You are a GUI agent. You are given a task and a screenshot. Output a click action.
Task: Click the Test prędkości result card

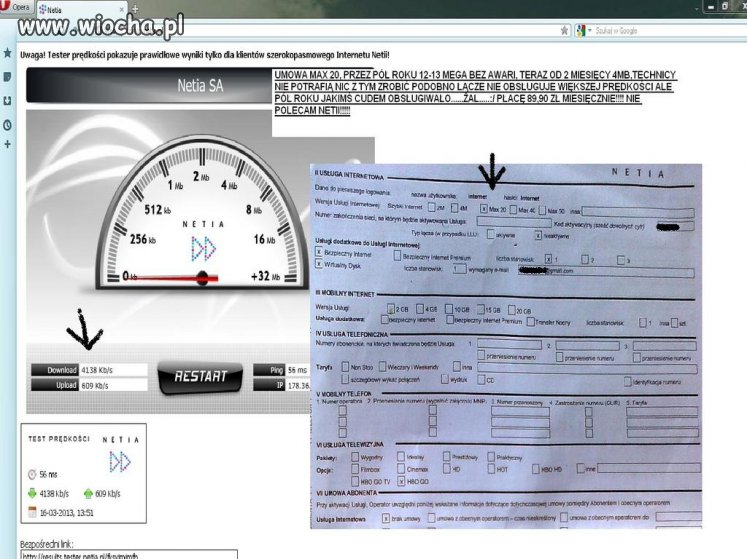[x=83, y=473]
